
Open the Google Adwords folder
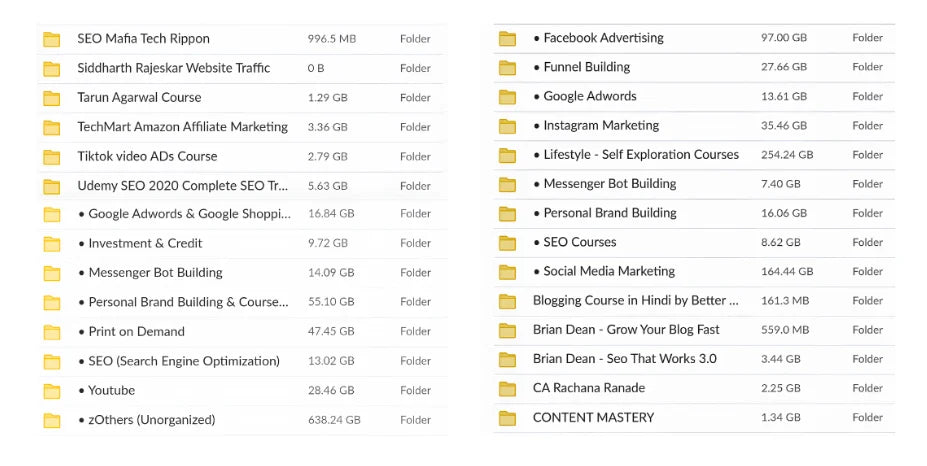click(x=590, y=96)
